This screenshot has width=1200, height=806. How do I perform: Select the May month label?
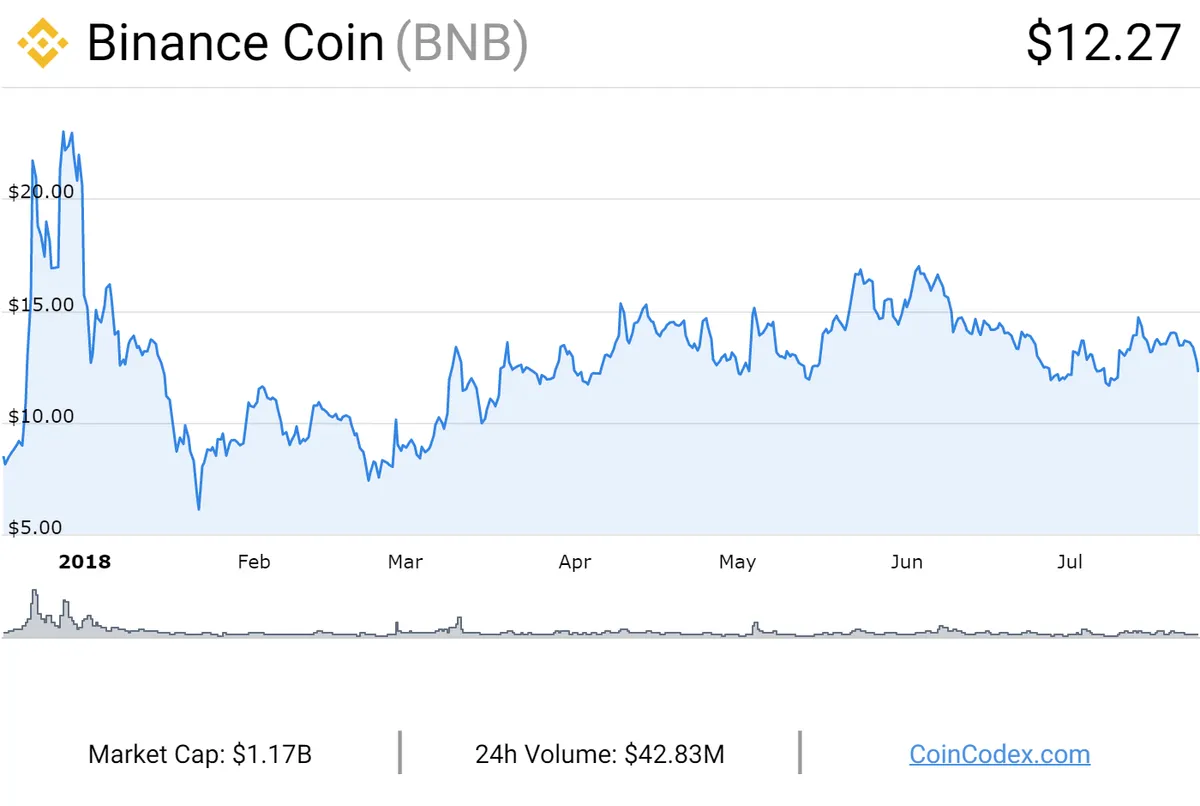coord(737,562)
